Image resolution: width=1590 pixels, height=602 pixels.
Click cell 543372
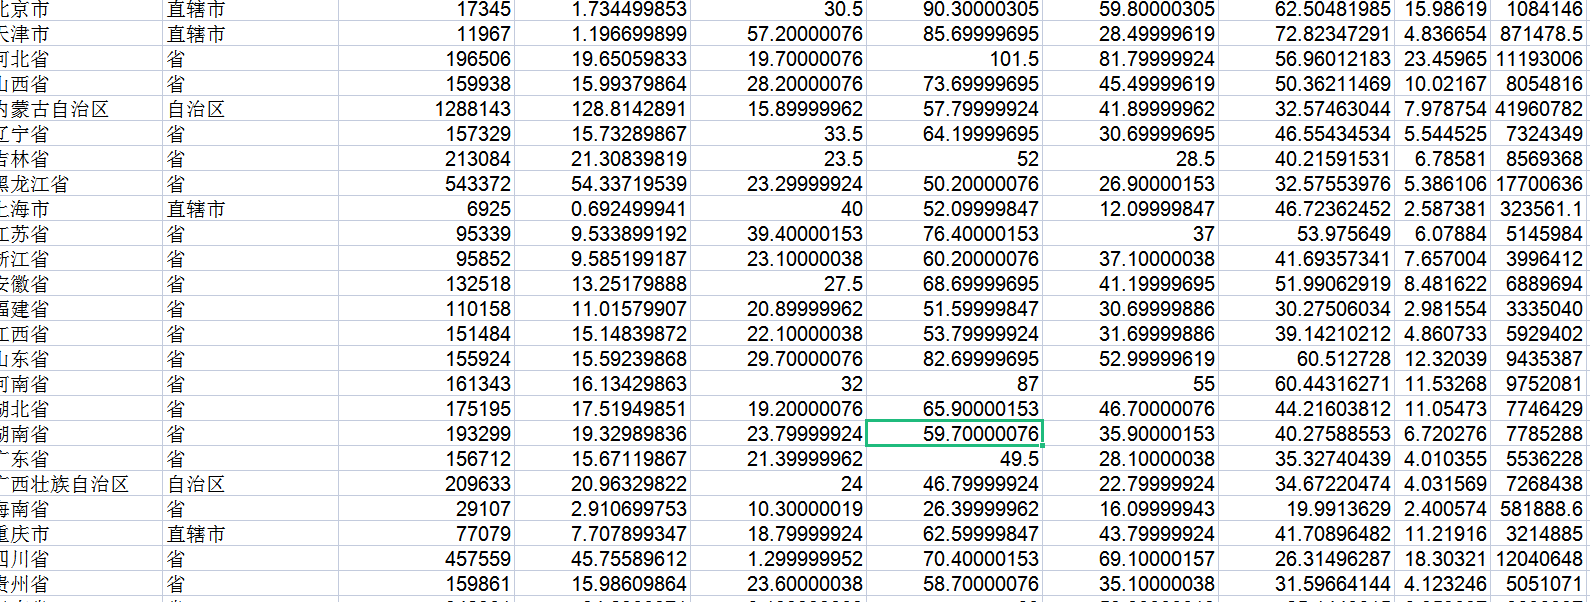pos(426,184)
